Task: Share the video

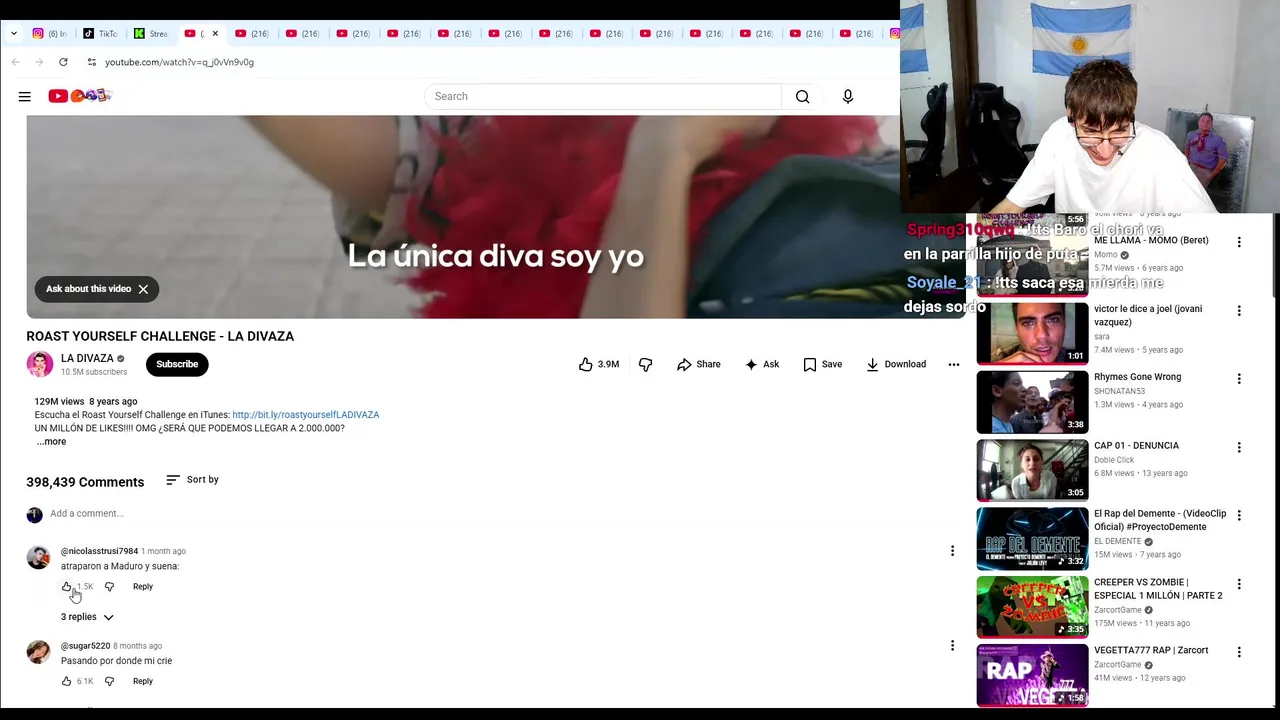Action: [699, 364]
